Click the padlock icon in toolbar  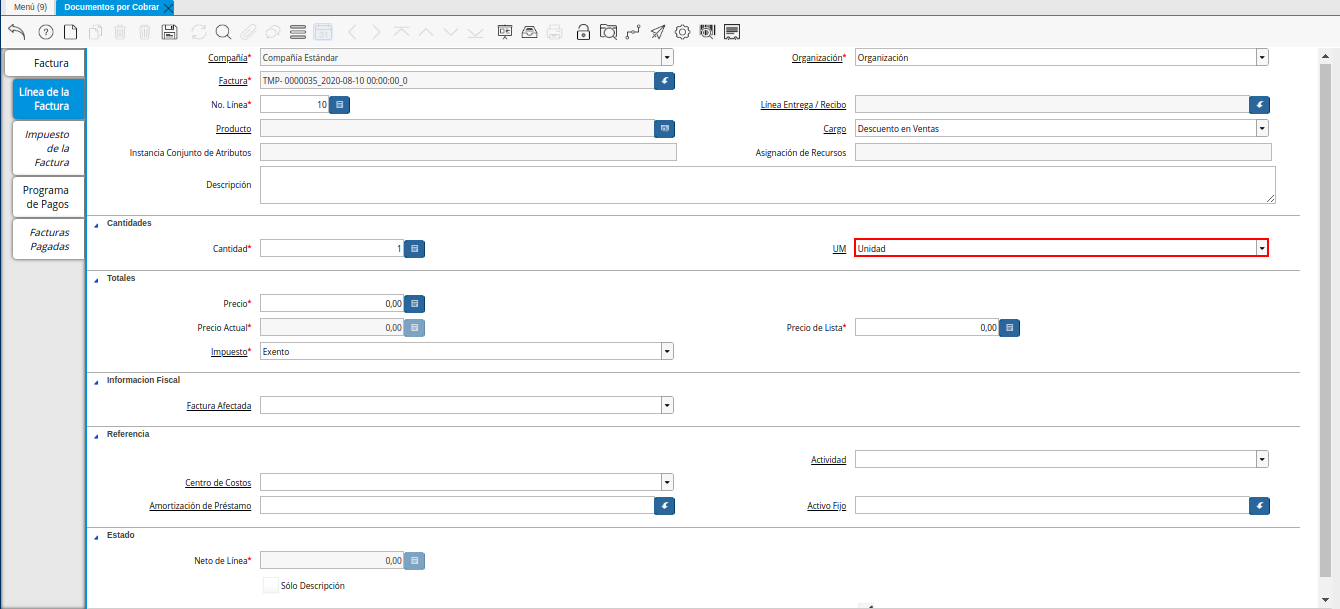tap(583, 32)
